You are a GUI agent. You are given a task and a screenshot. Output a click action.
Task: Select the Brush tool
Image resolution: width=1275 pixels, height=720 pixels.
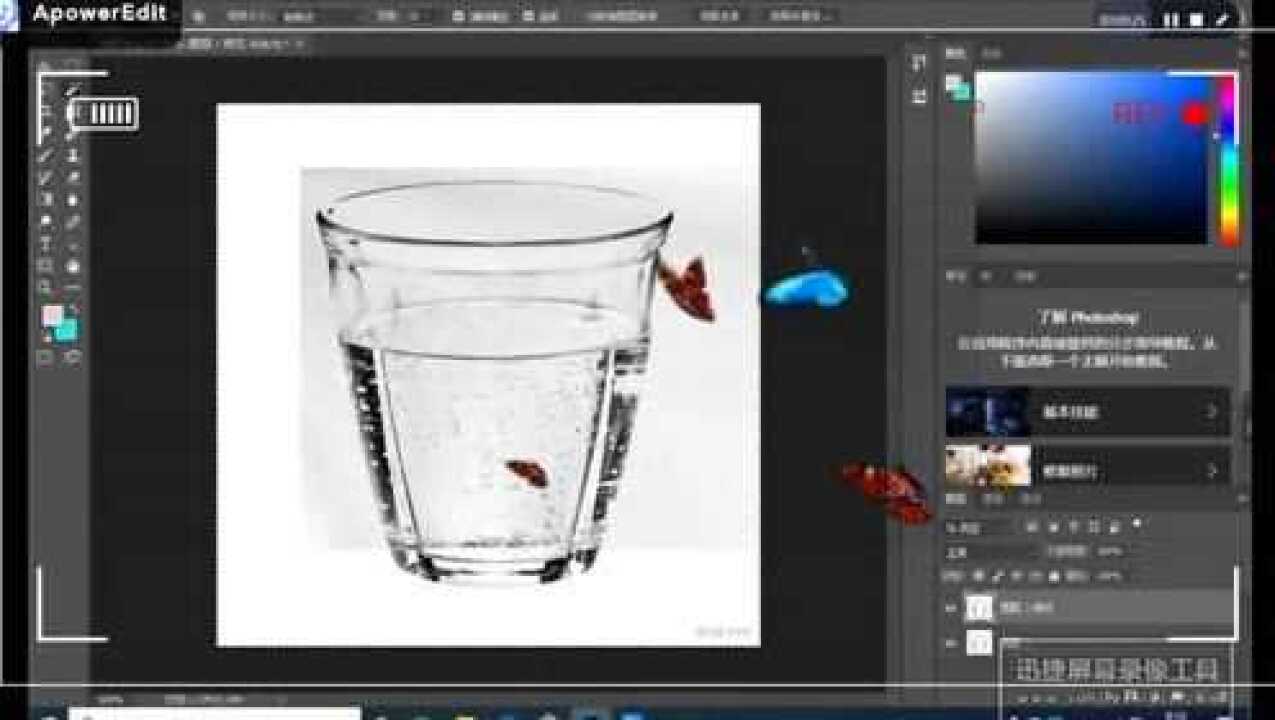45,155
